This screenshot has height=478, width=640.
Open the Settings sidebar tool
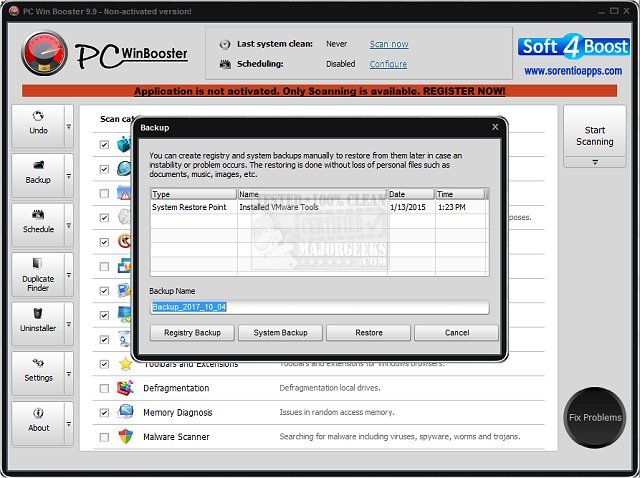tap(38, 374)
